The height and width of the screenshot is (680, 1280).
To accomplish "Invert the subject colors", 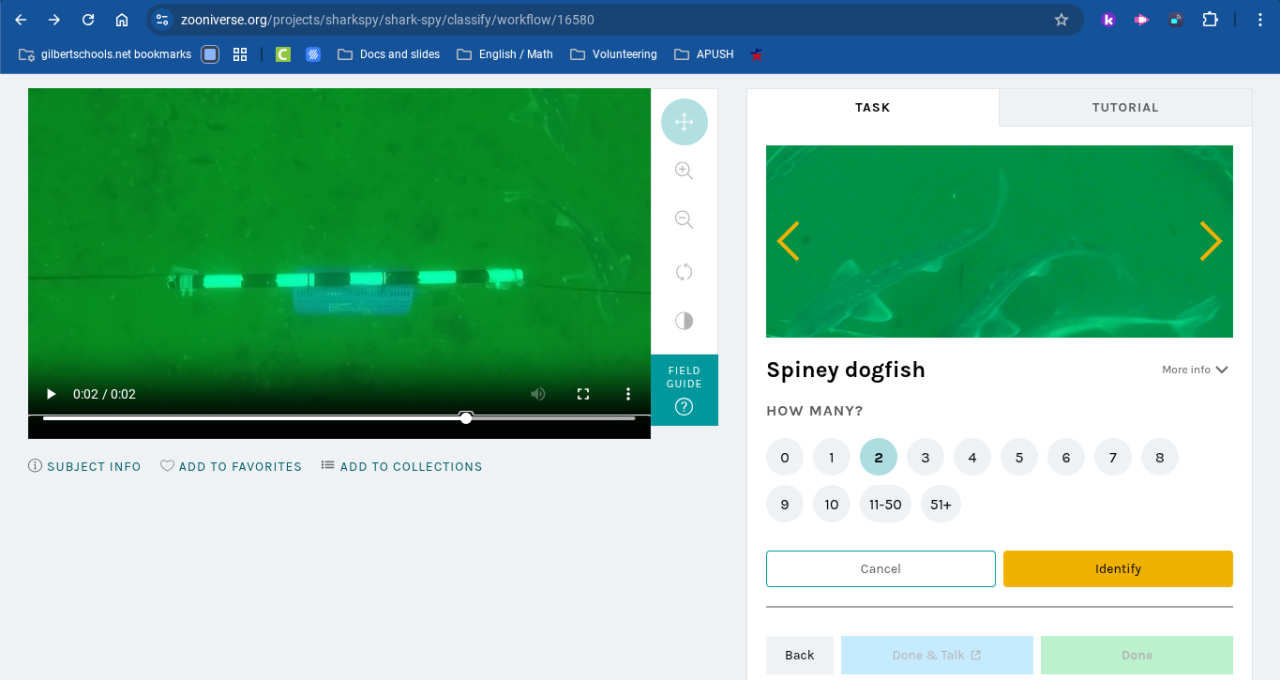I will (684, 320).
